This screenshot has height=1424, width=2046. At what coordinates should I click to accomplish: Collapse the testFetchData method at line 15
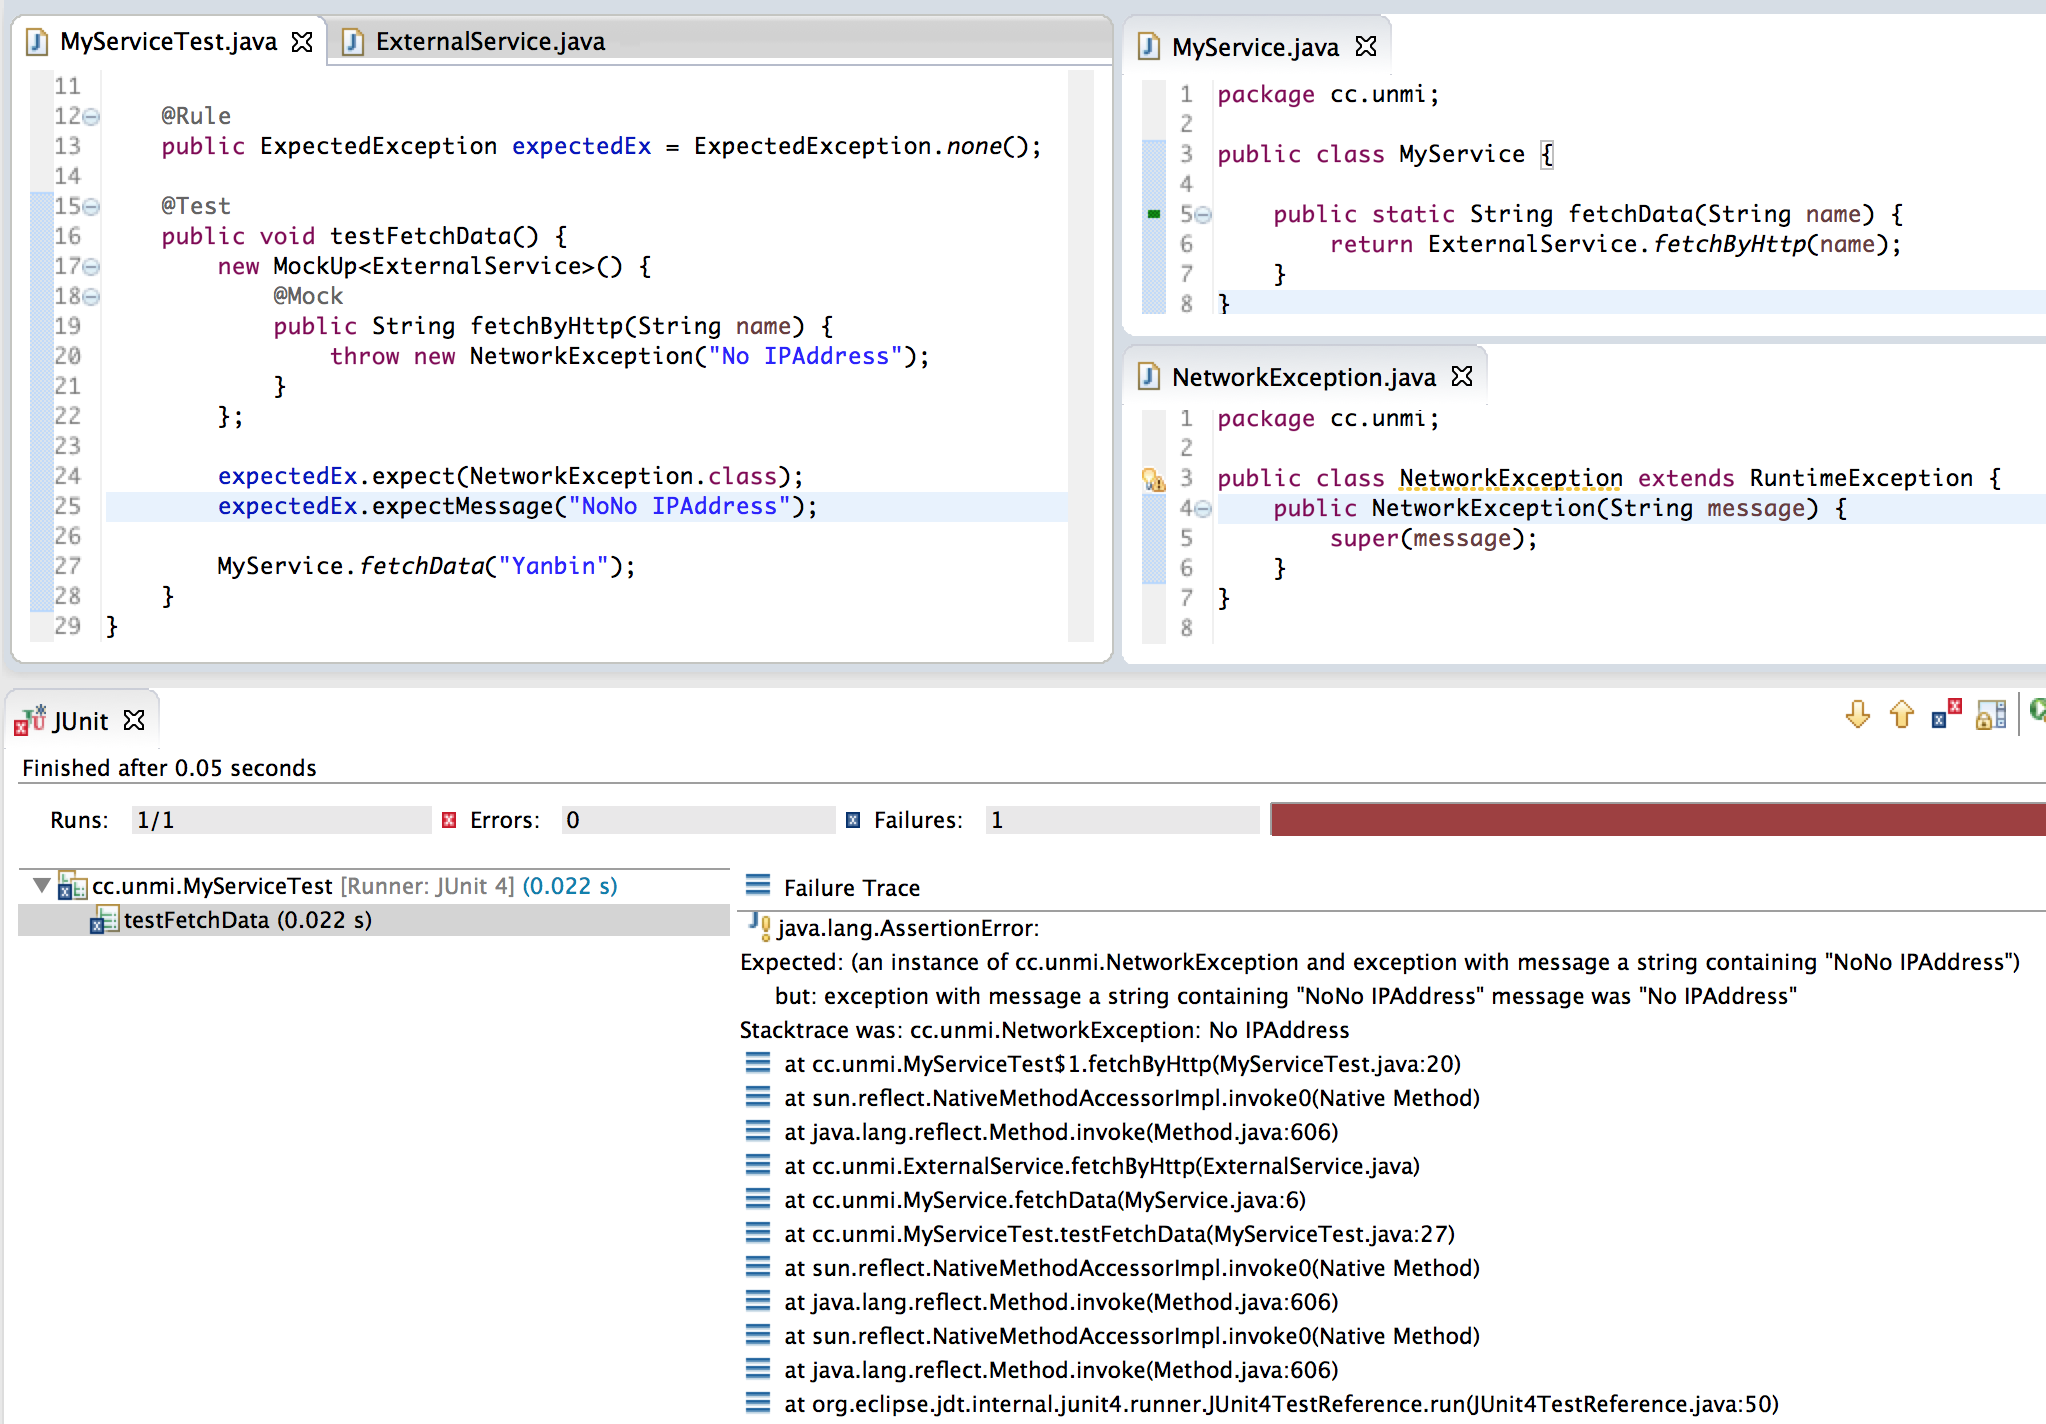coord(91,207)
